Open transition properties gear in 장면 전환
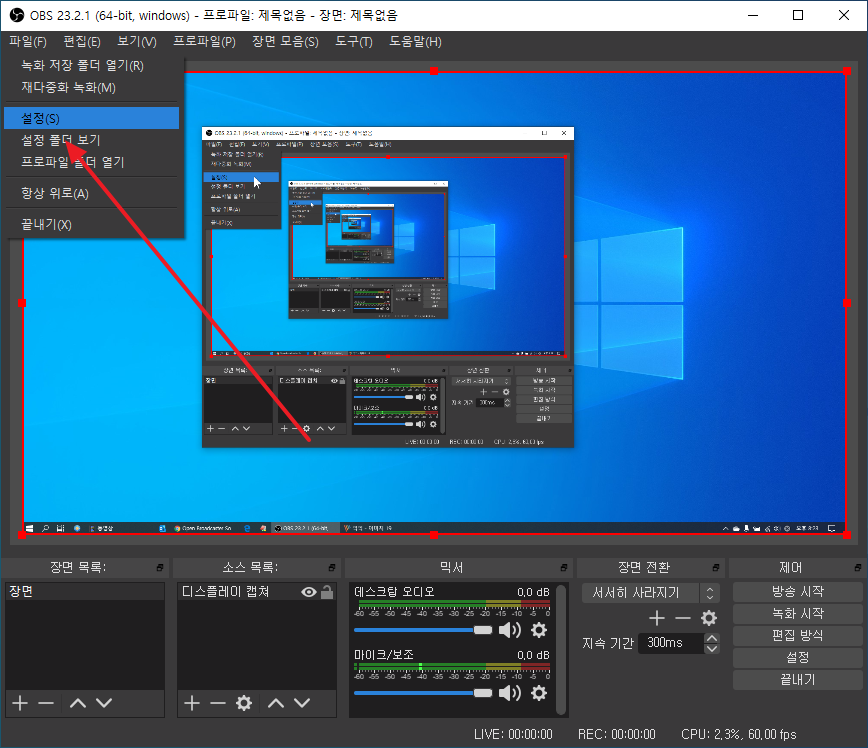868x748 pixels. click(709, 618)
